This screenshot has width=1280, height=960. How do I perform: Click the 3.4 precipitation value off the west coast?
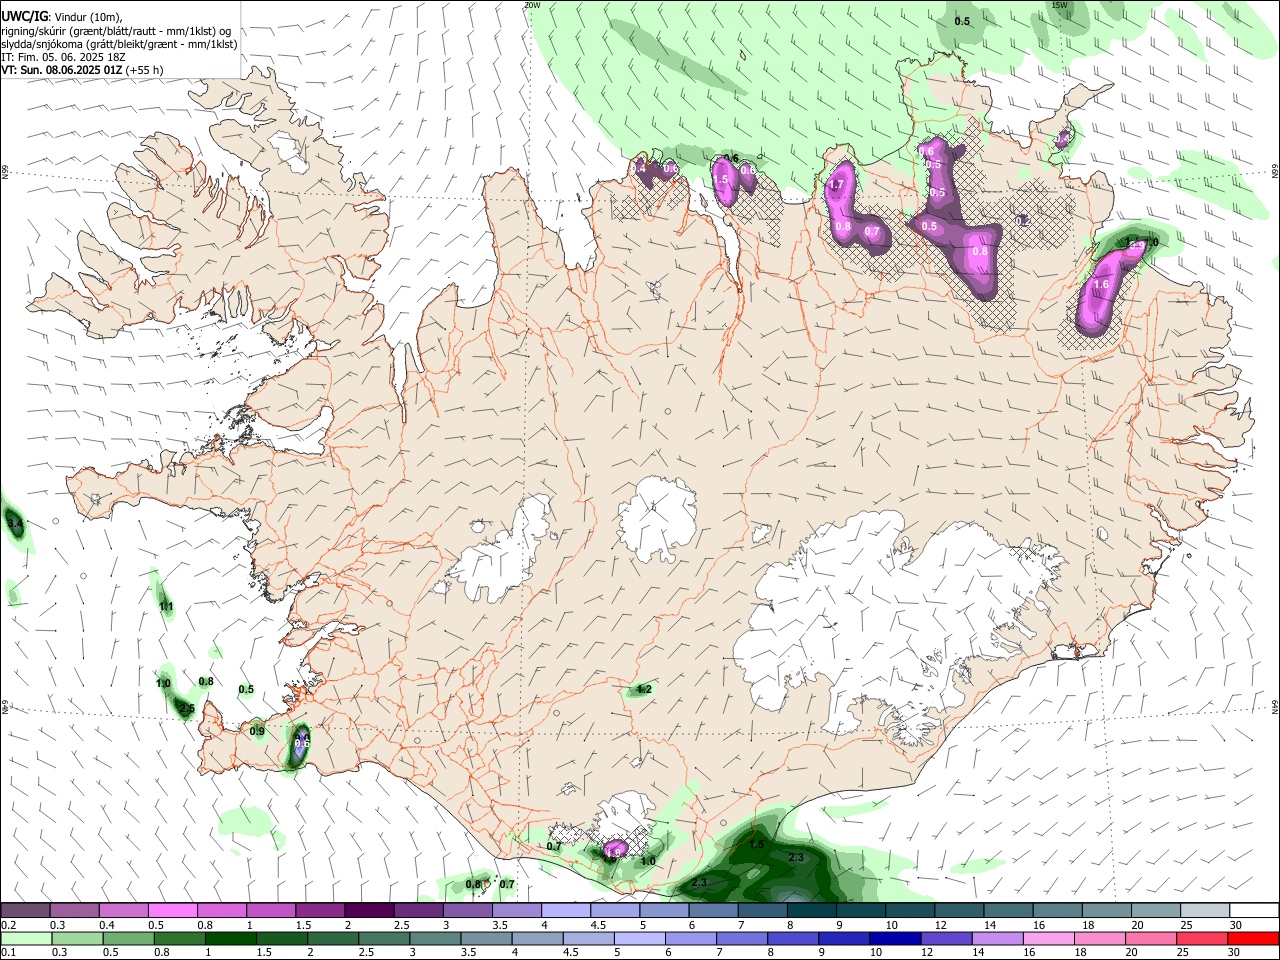(14, 523)
